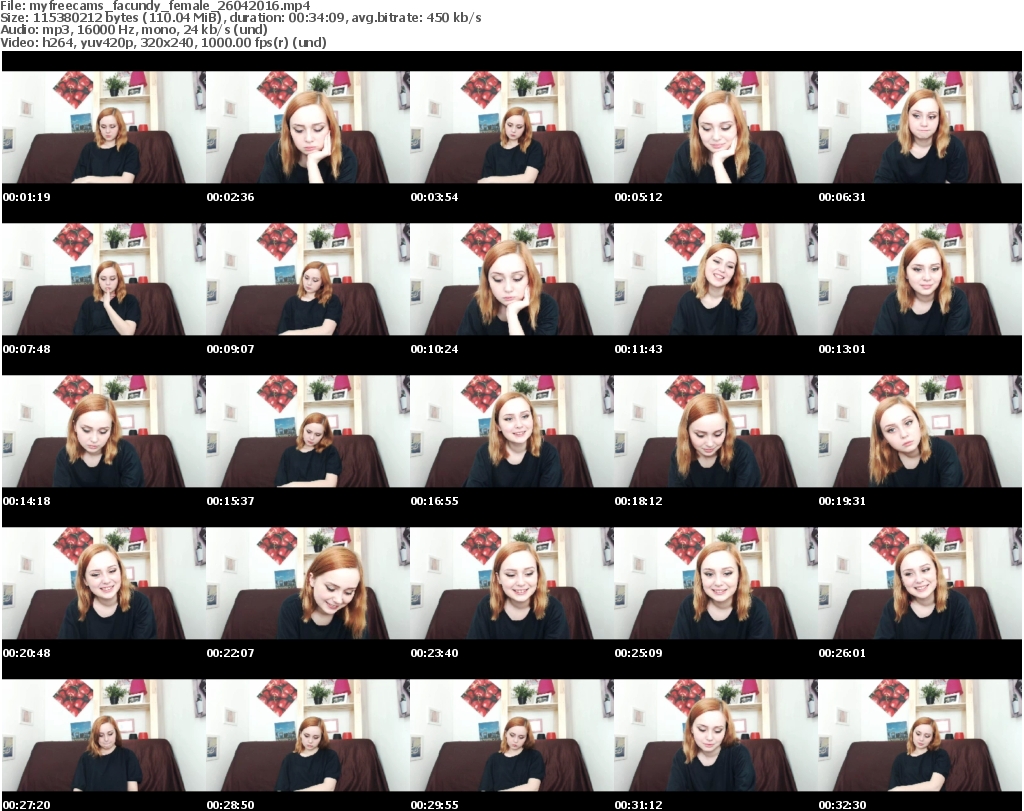The height and width of the screenshot is (811, 1024).
Task: Select the thumbnail at 00:03:54
Action: pyautogui.click(x=511, y=127)
